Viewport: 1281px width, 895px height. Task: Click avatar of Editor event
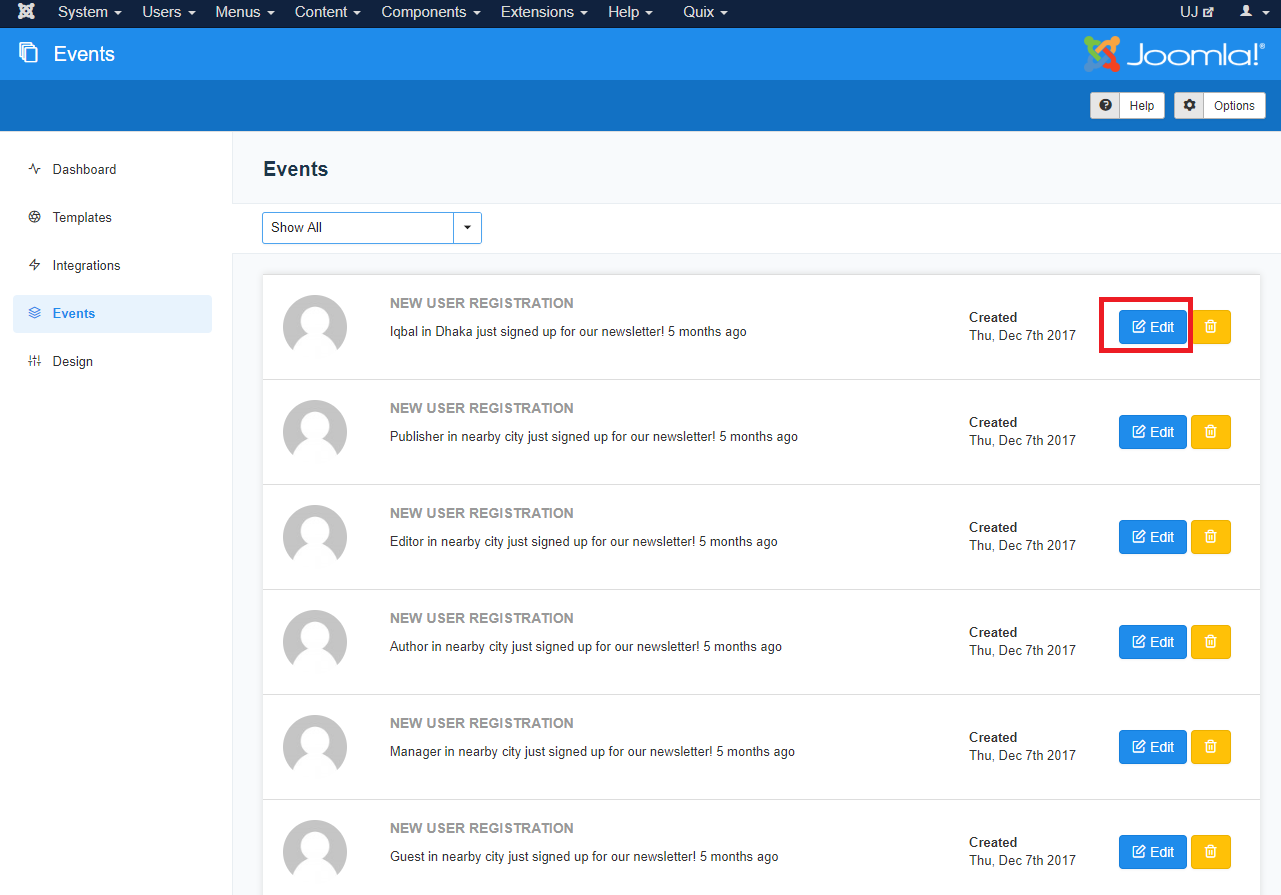coord(315,537)
